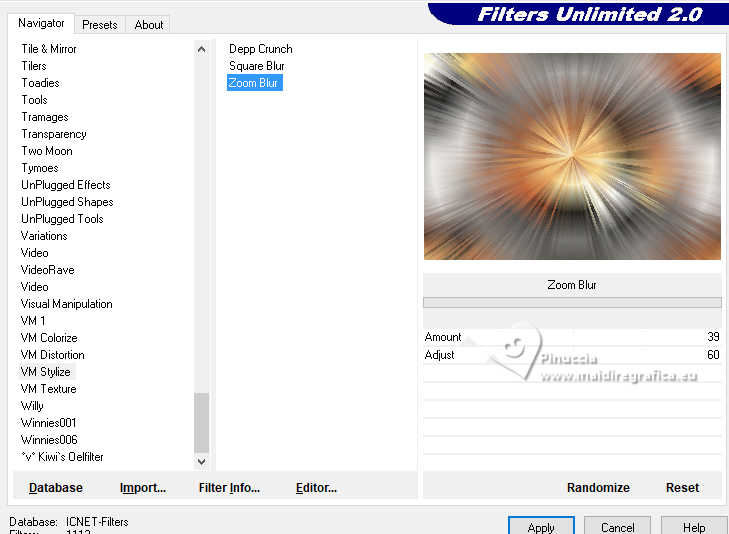This screenshot has height=534, width=729.
Task: Adjust the Amount slider row
Action: (572, 337)
